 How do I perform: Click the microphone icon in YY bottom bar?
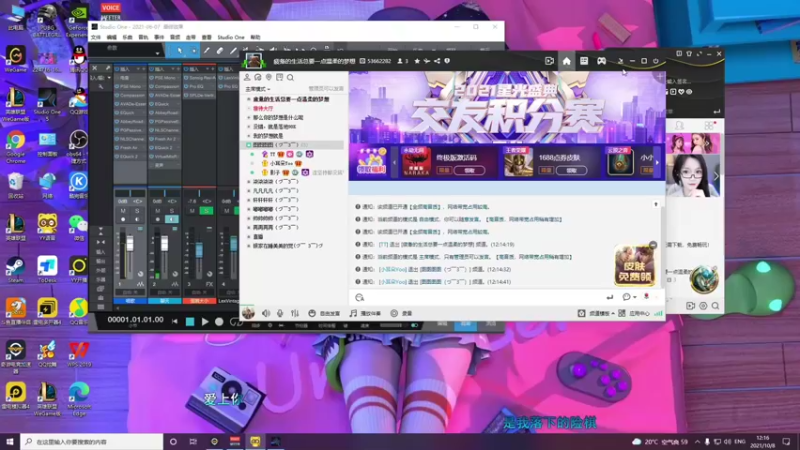[x=280, y=313]
